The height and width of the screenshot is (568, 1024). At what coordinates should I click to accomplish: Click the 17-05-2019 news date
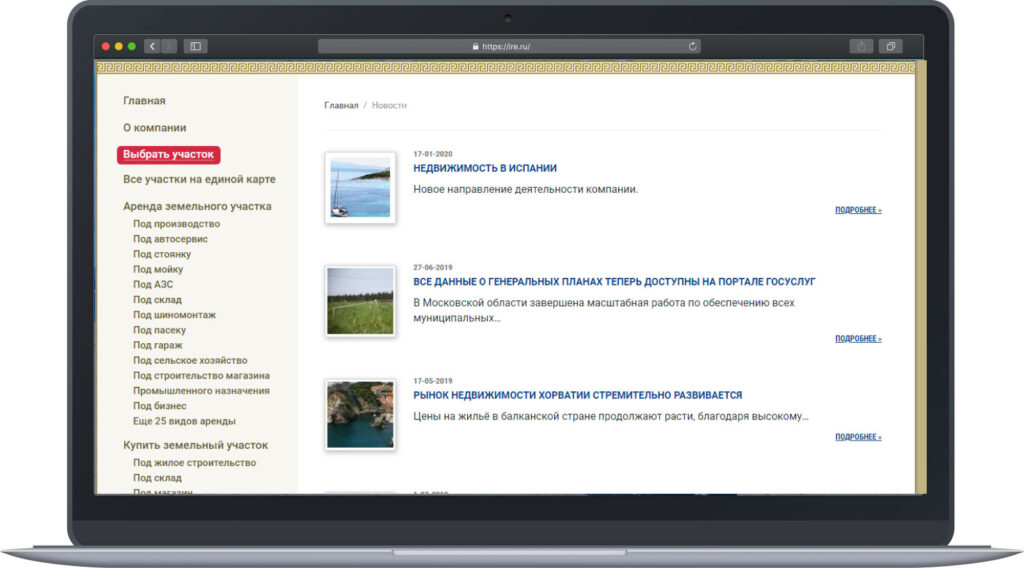tap(432, 381)
